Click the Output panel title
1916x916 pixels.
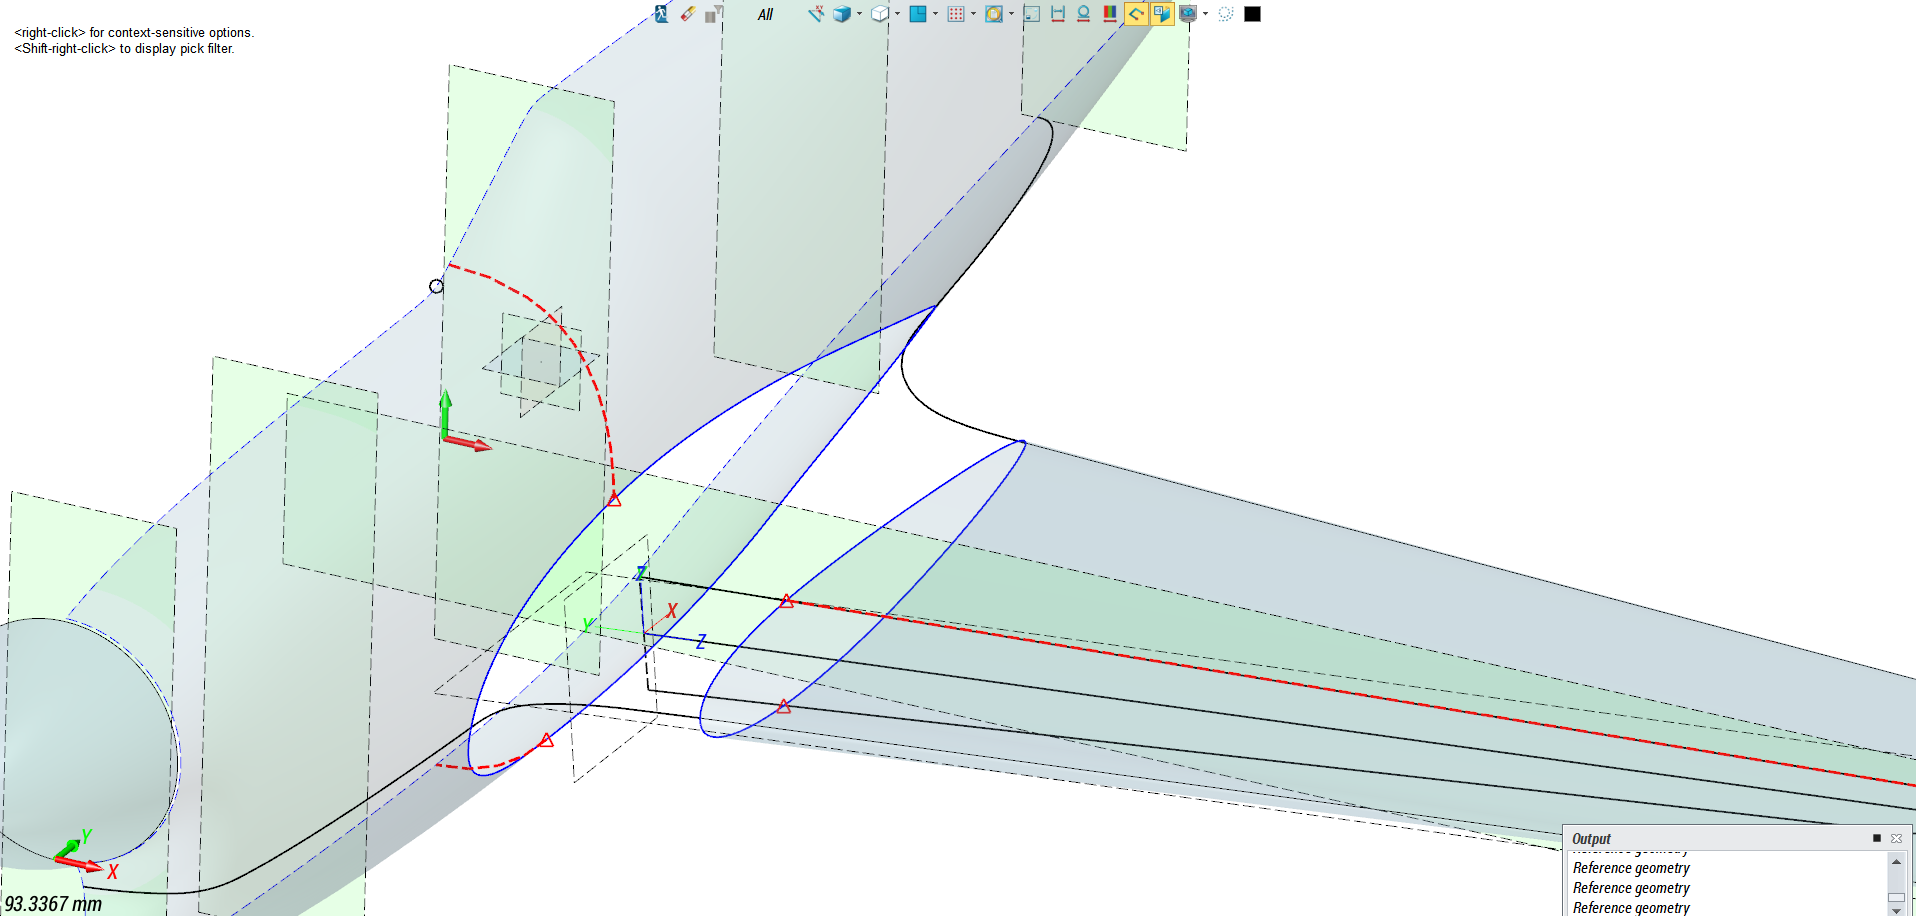[1591, 839]
